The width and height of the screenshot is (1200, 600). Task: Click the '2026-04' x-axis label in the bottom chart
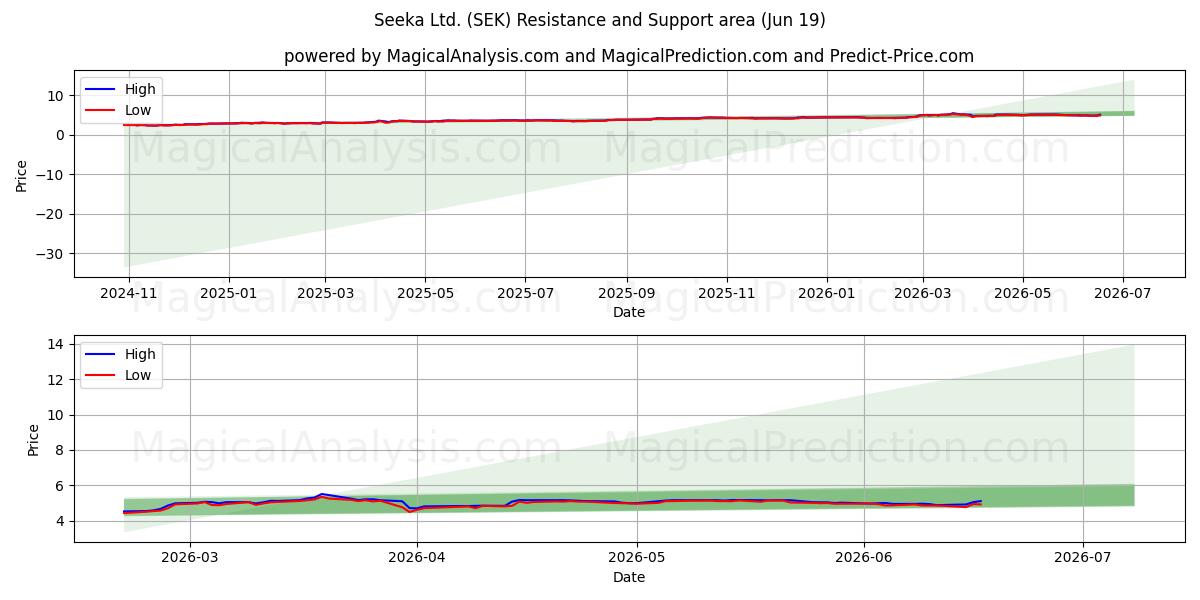(417, 559)
